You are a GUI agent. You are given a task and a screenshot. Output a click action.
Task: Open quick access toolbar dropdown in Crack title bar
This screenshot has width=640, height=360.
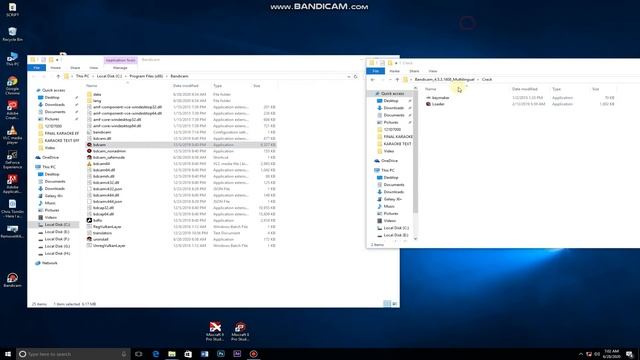396,63
